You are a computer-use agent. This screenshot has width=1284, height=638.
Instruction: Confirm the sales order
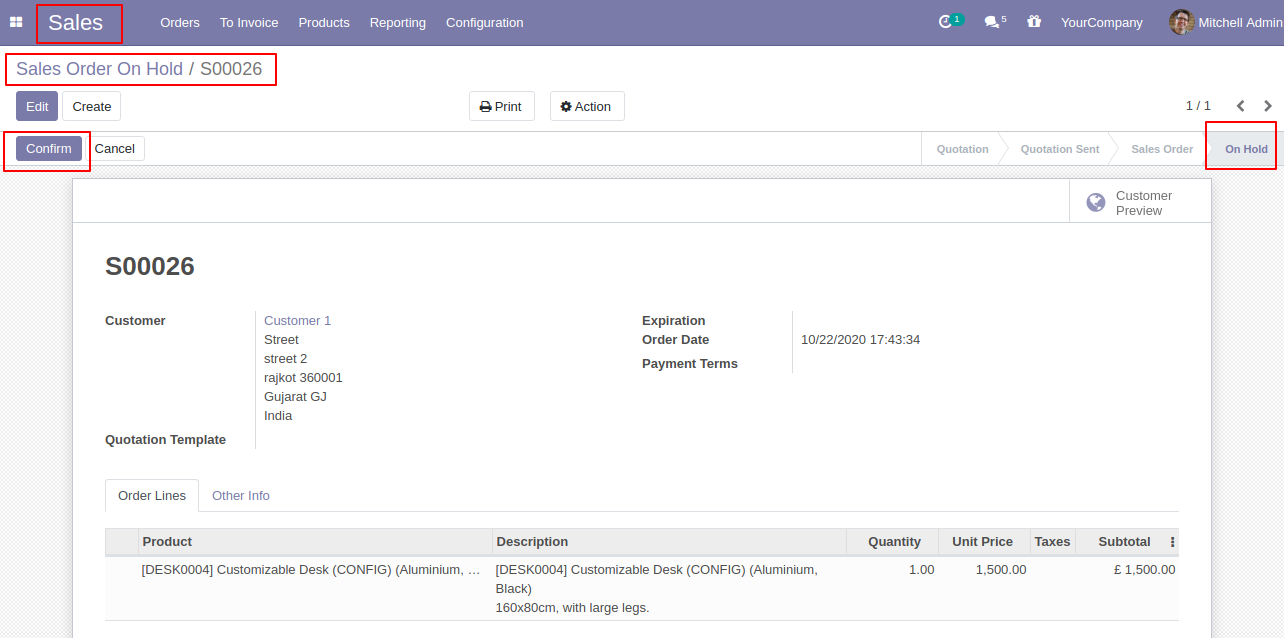point(49,148)
